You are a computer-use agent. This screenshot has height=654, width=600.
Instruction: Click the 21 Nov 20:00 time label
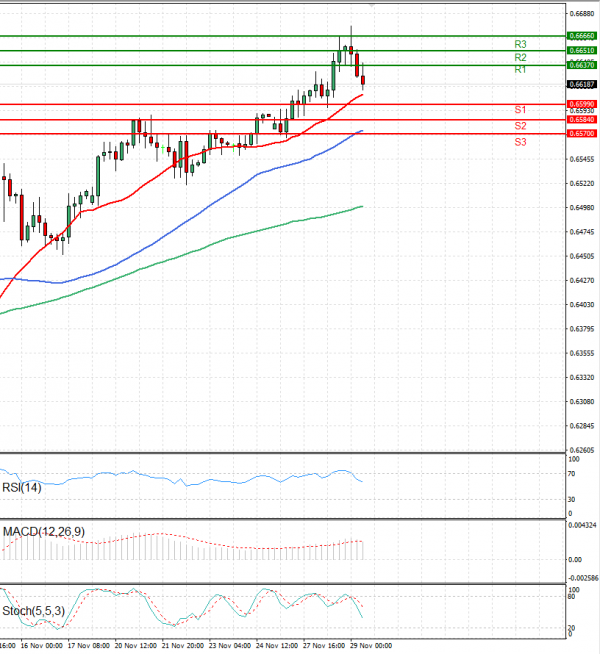point(183,646)
